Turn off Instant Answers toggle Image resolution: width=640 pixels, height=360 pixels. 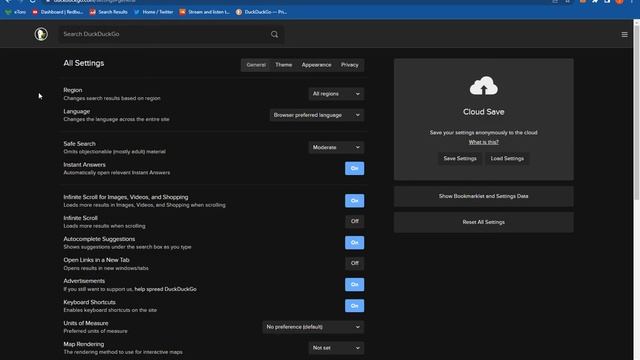tap(354, 168)
